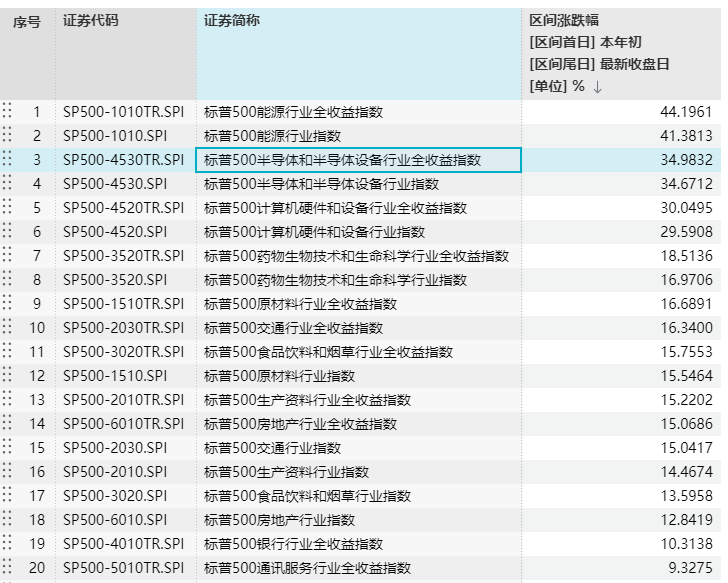The height and width of the screenshot is (583, 728).
Task: Select name 标普500原材料行业全收益指数
Action: coord(300,304)
